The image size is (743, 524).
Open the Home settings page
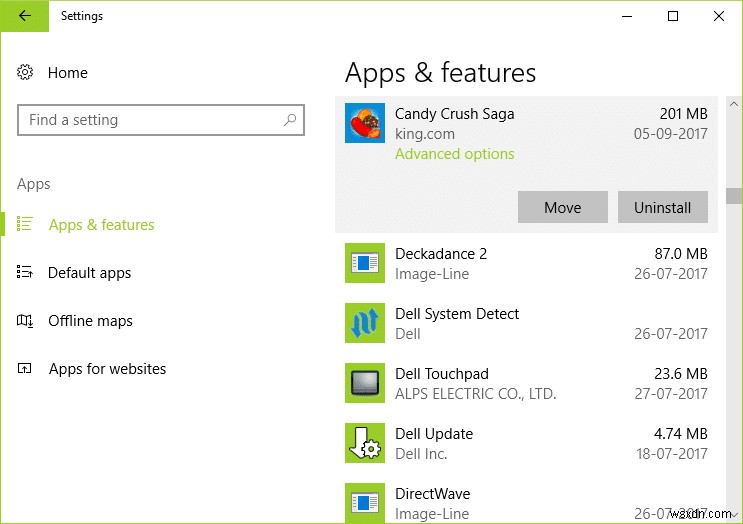click(x=68, y=72)
